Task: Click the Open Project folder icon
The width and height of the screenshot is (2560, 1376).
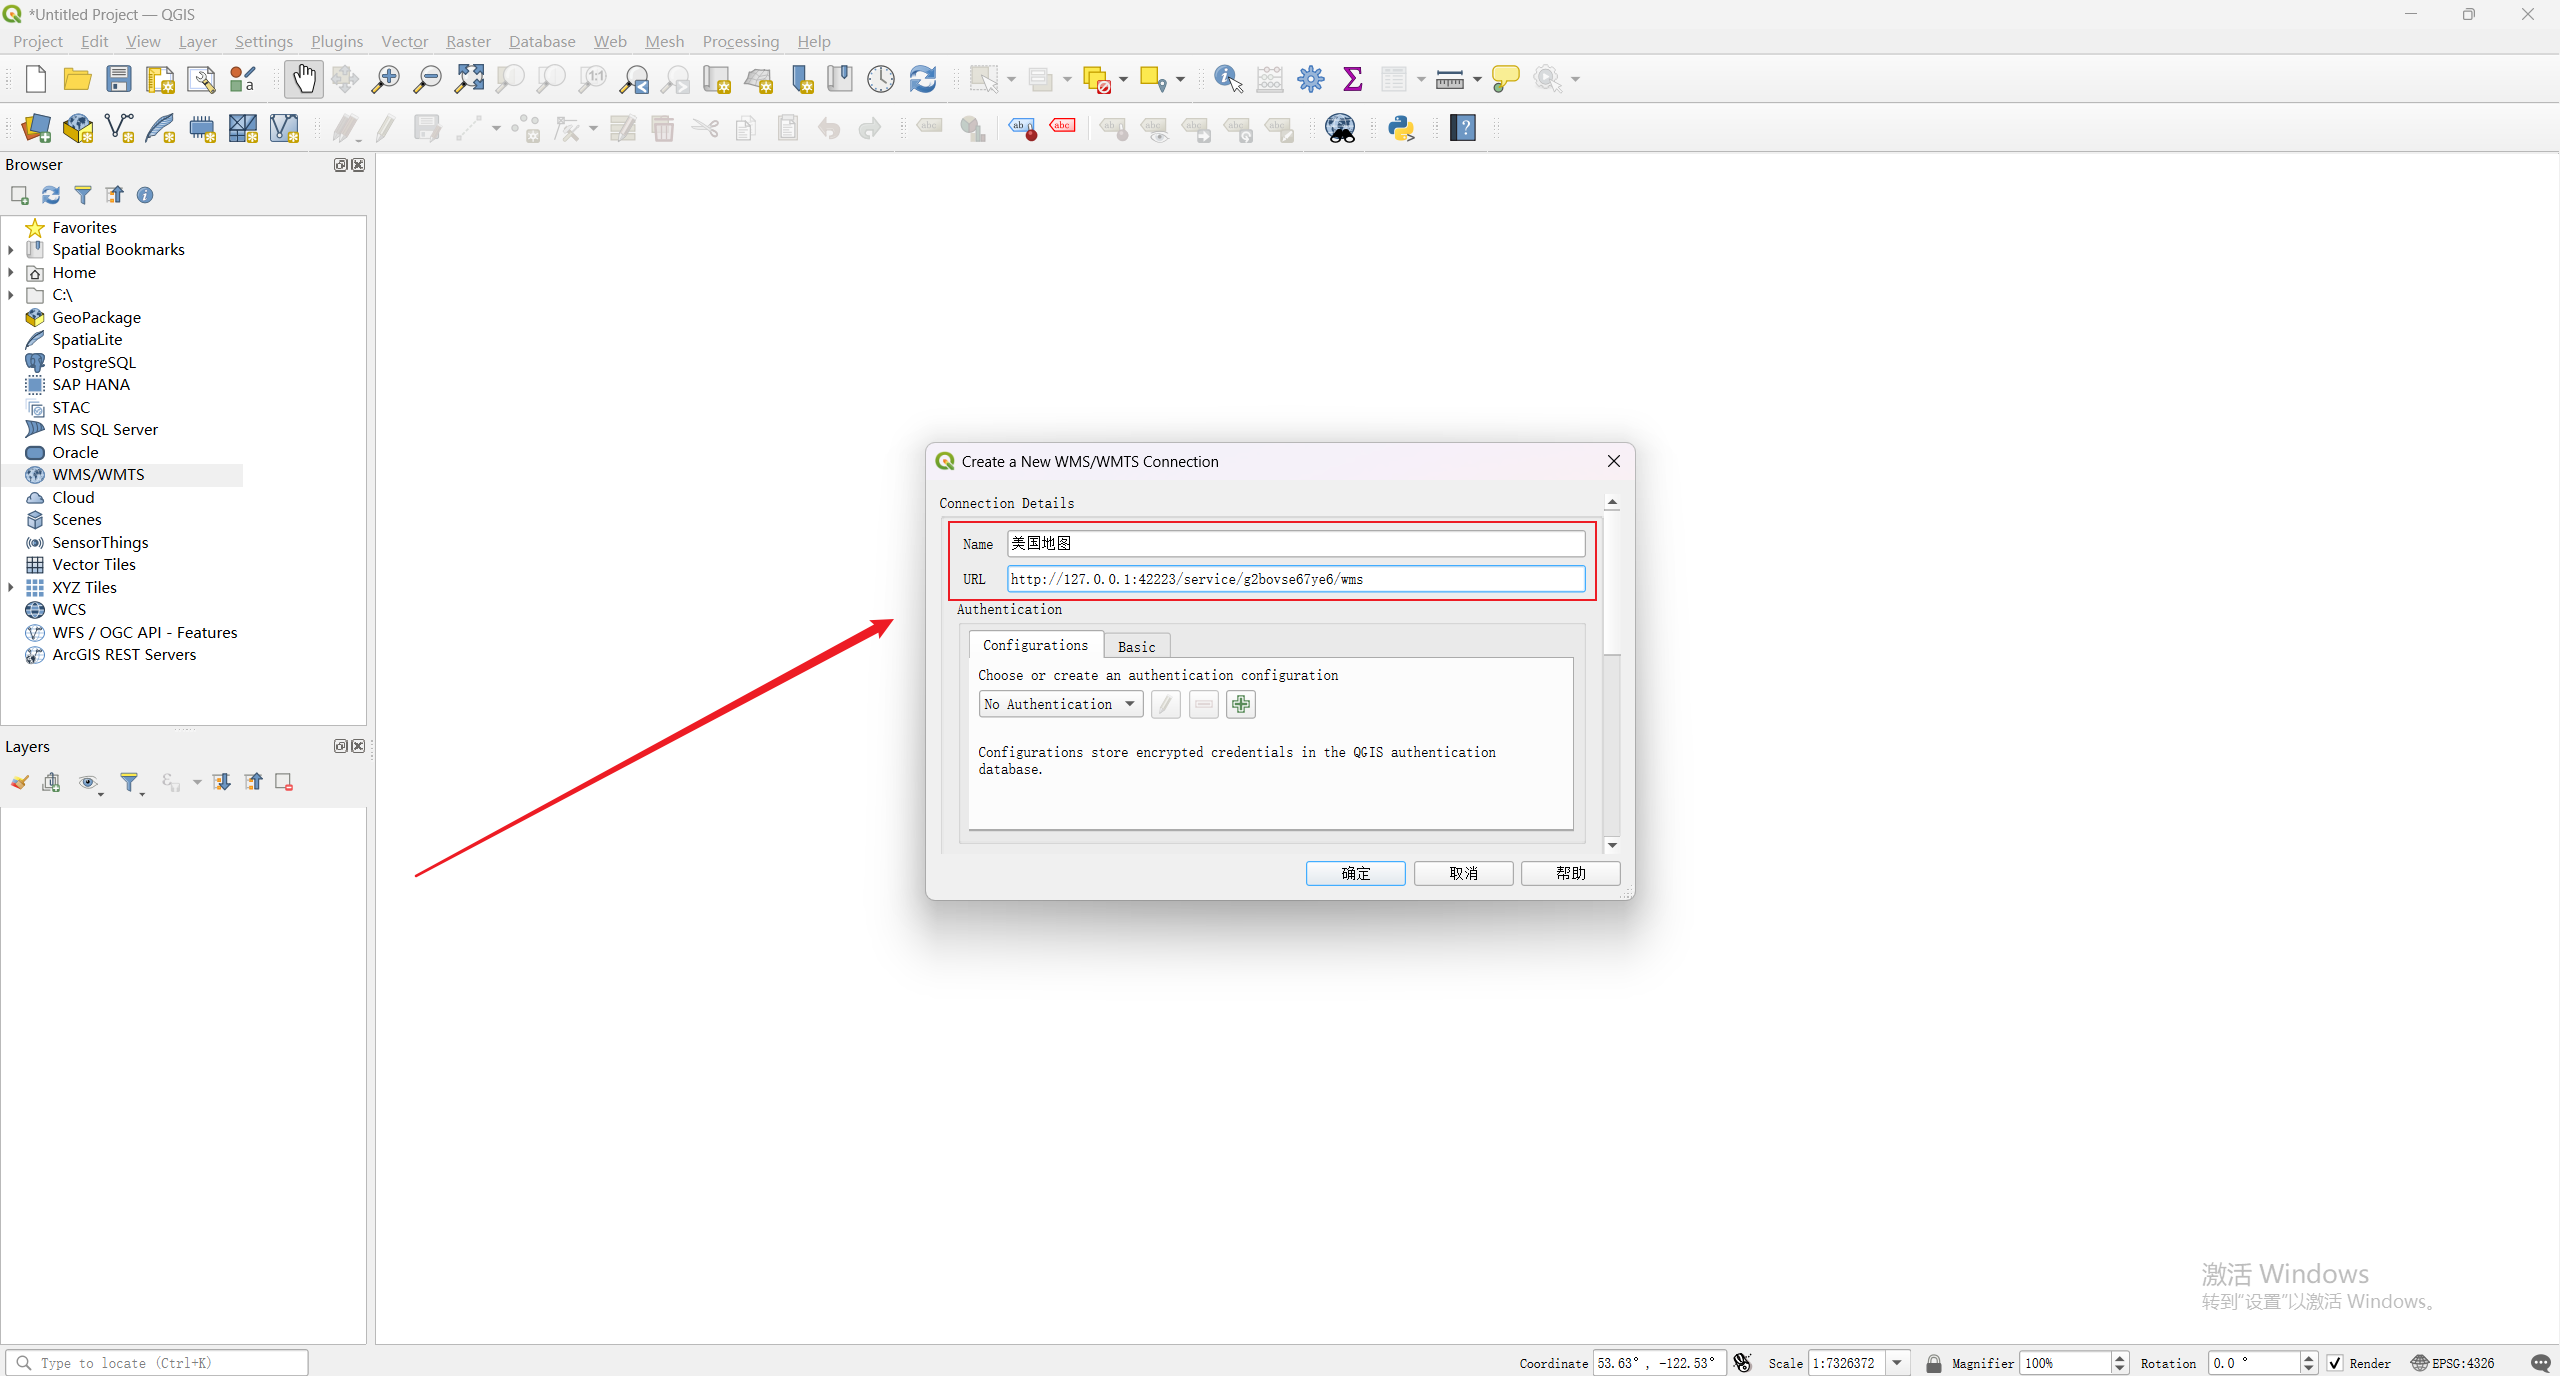Action: coord(77,79)
